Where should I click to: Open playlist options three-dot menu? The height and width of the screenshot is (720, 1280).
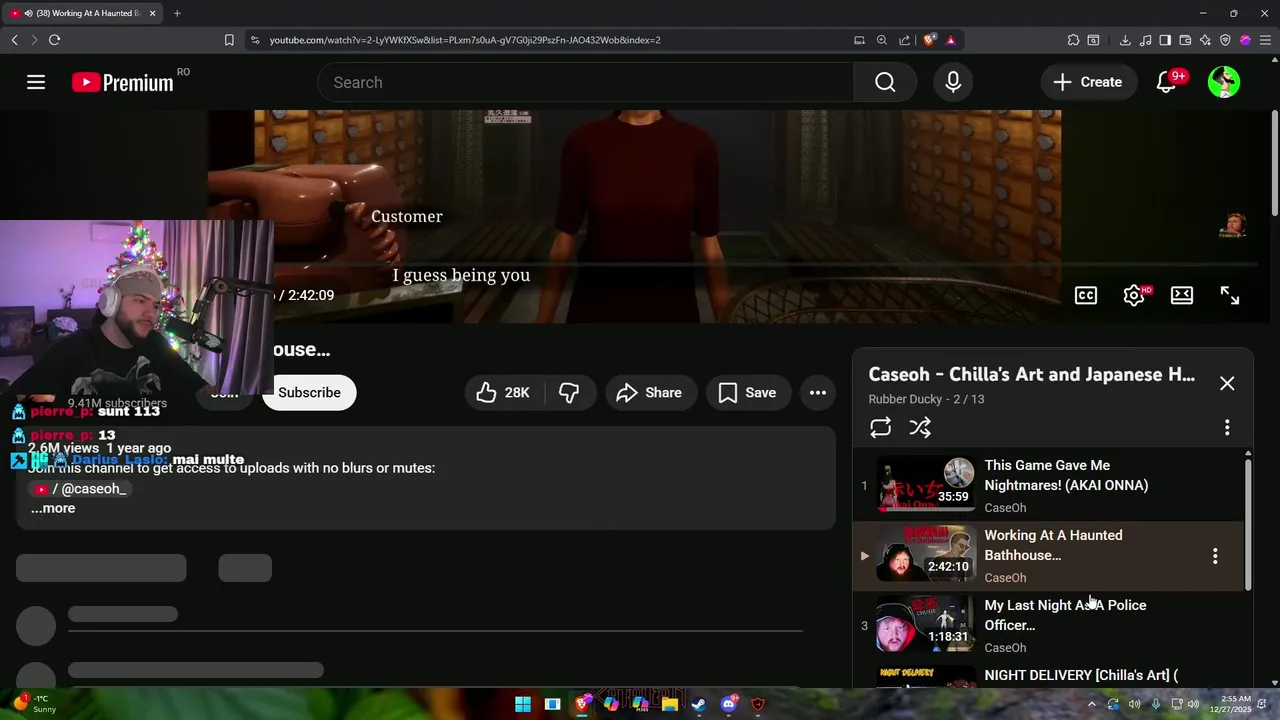point(1227,428)
